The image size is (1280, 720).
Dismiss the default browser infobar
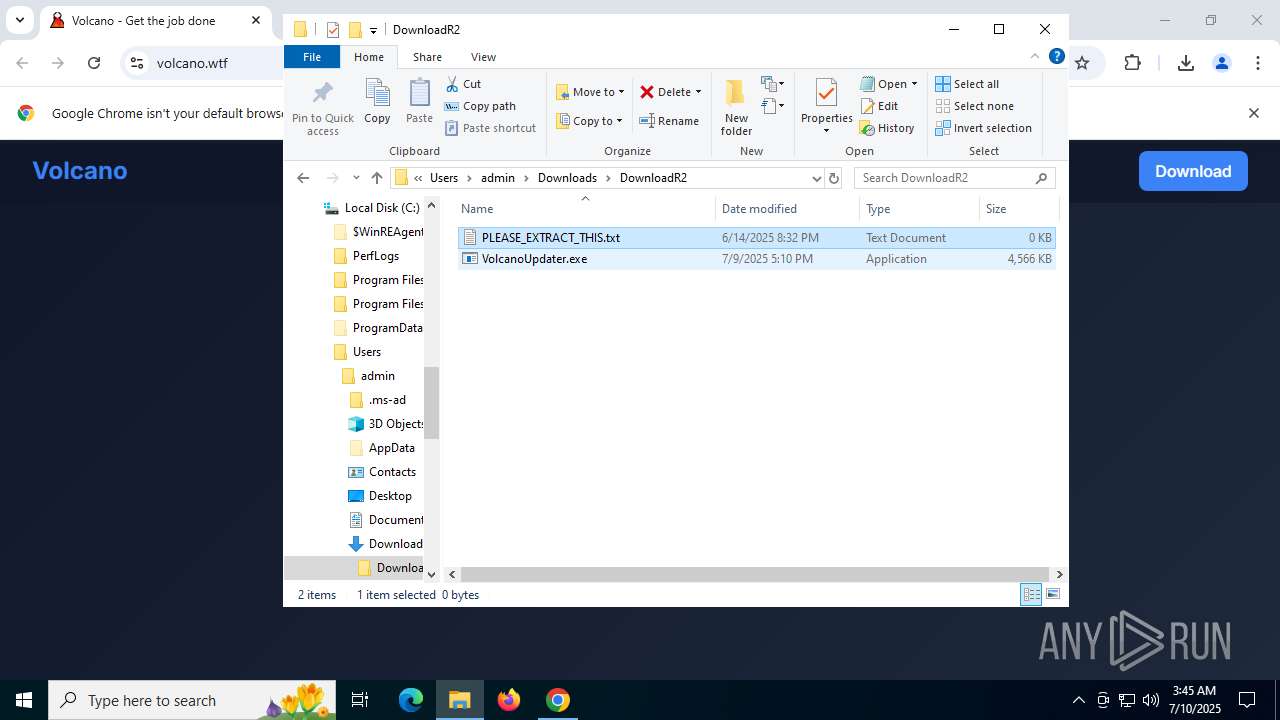coord(1253,113)
